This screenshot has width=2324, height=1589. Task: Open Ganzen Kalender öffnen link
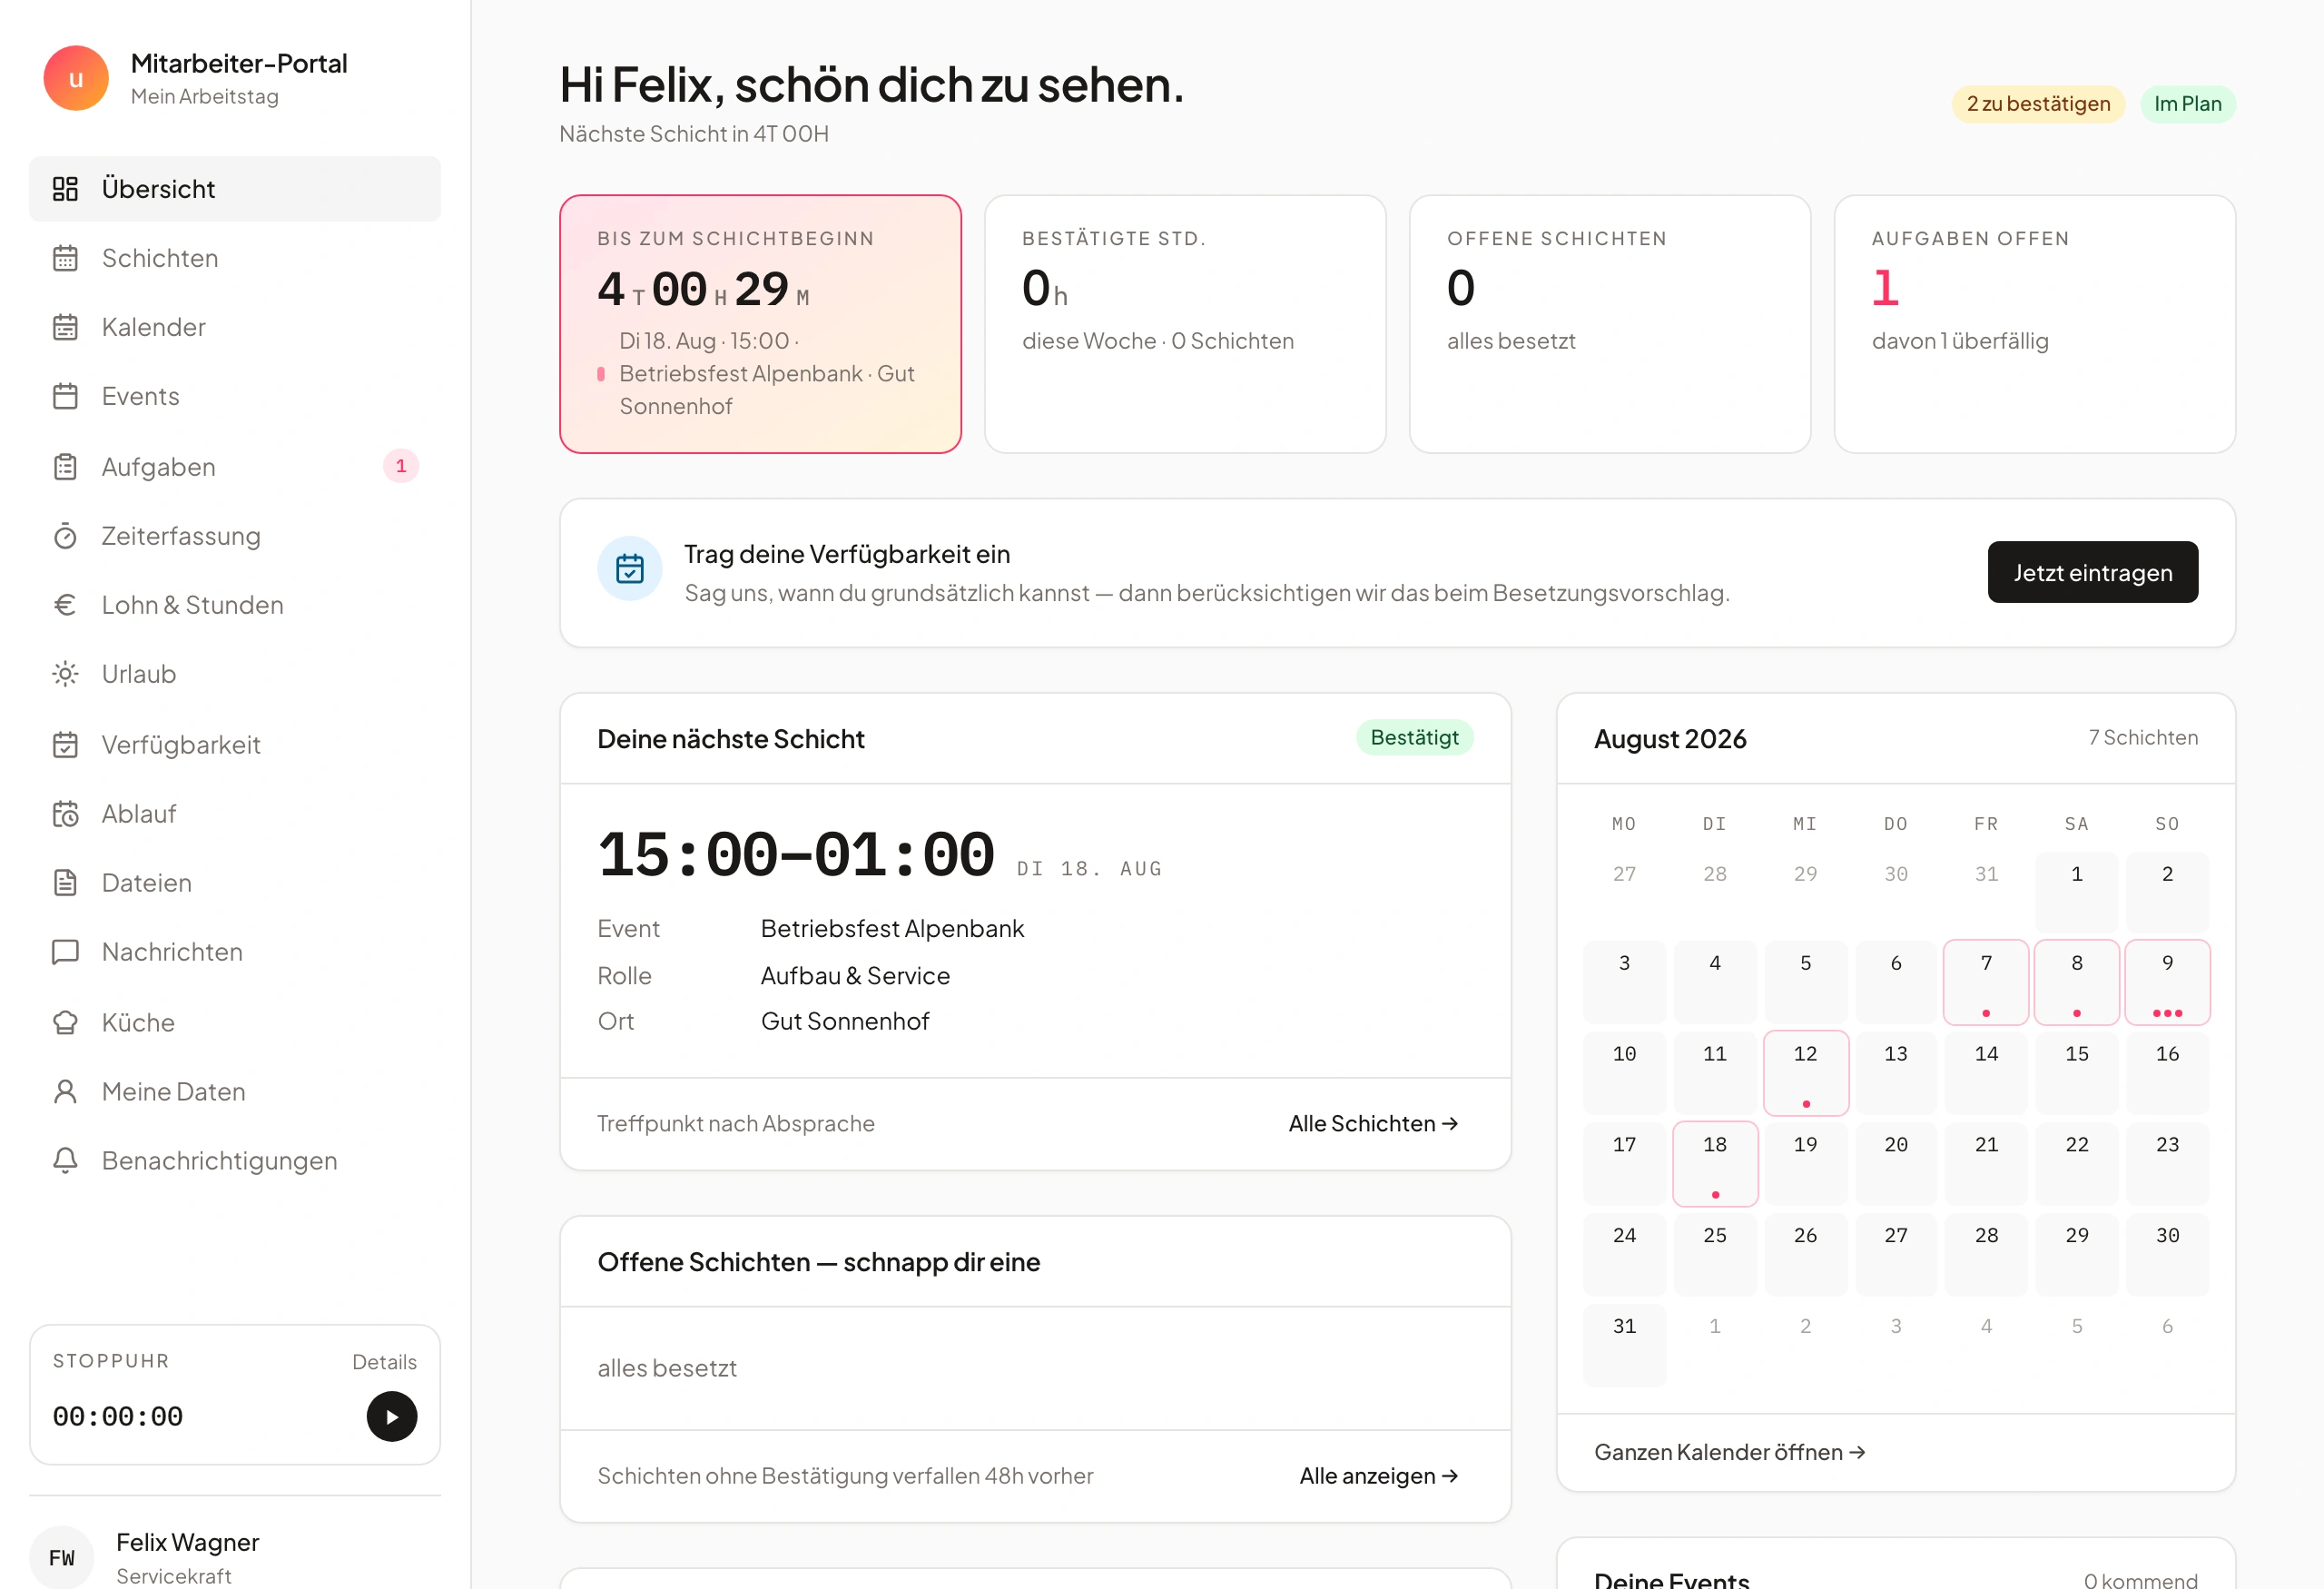pyautogui.click(x=1730, y=1452)
